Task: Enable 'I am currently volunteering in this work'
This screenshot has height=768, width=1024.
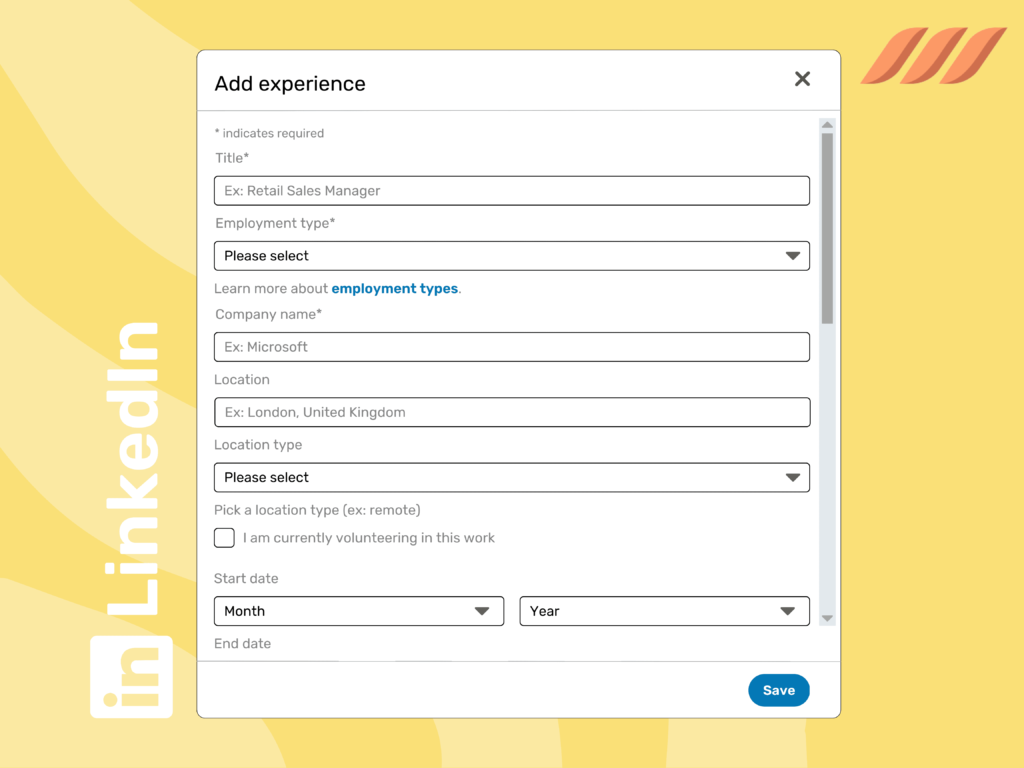Action: tap(224, 538)
